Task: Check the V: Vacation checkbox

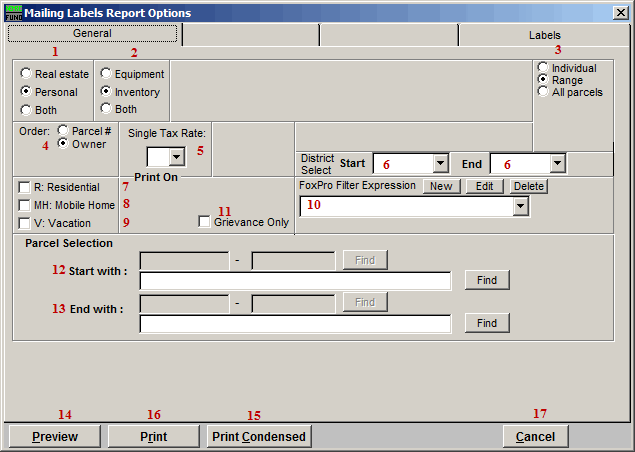Action: (25, 223)
